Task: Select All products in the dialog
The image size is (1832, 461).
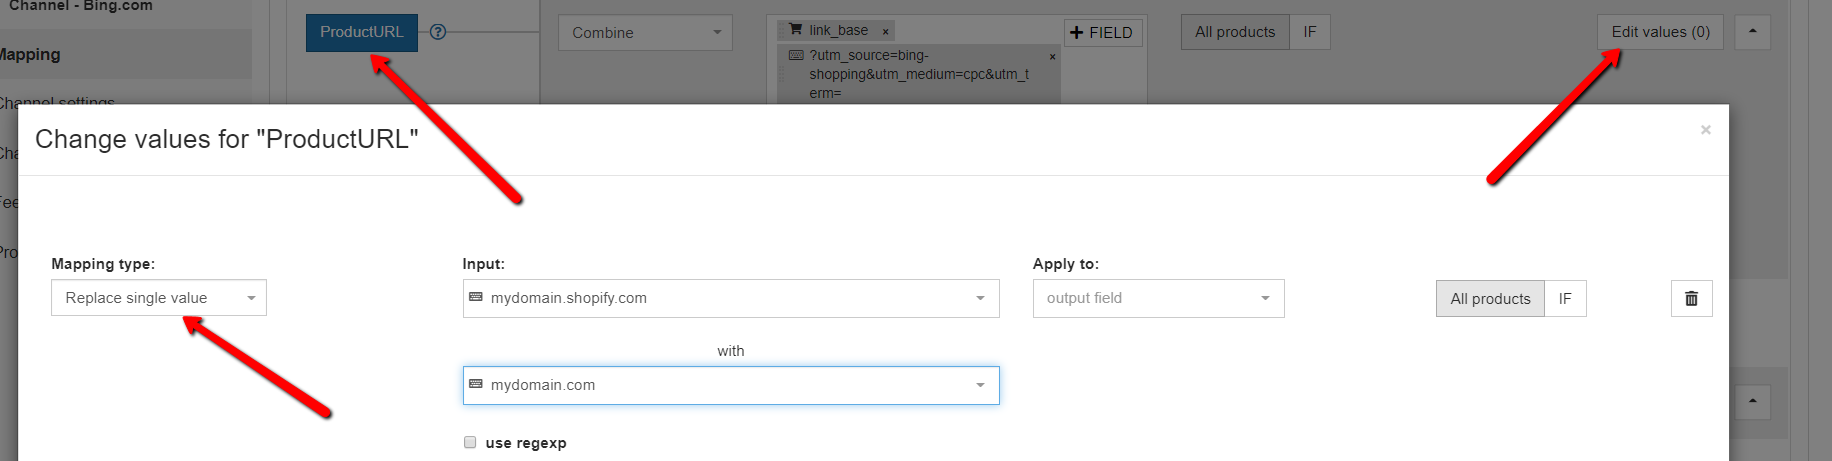Action: click(x=1490, y=298)
